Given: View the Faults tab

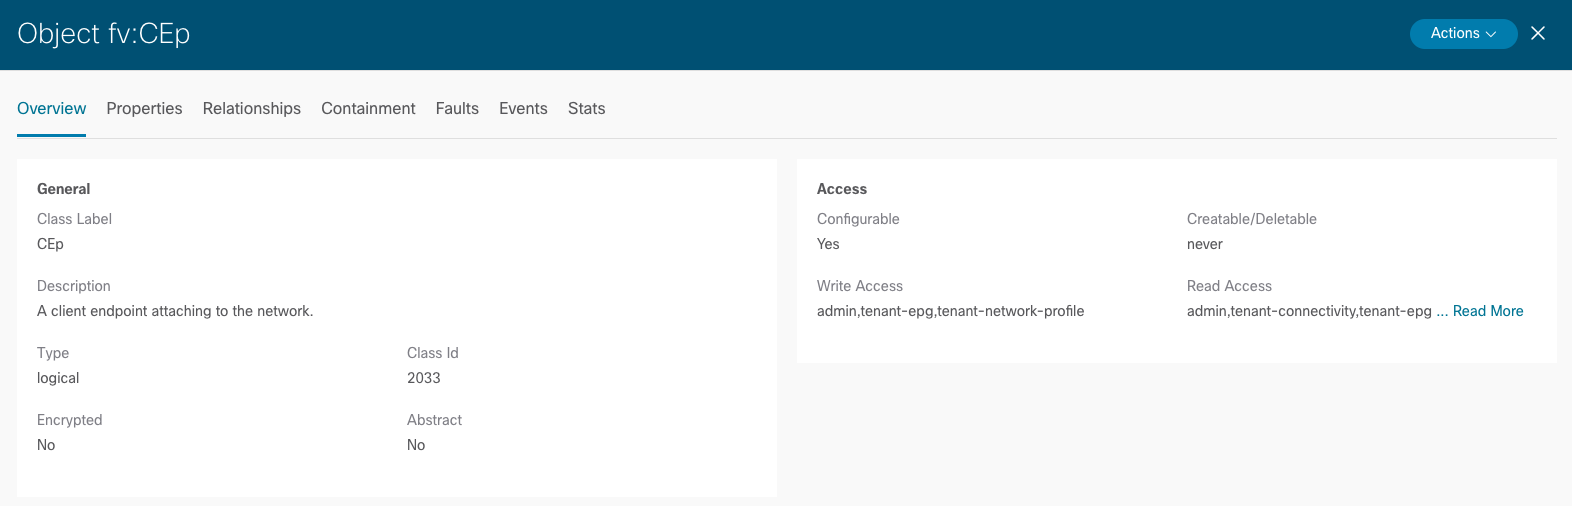Looking at the screenshot, I should coord(457,108).
